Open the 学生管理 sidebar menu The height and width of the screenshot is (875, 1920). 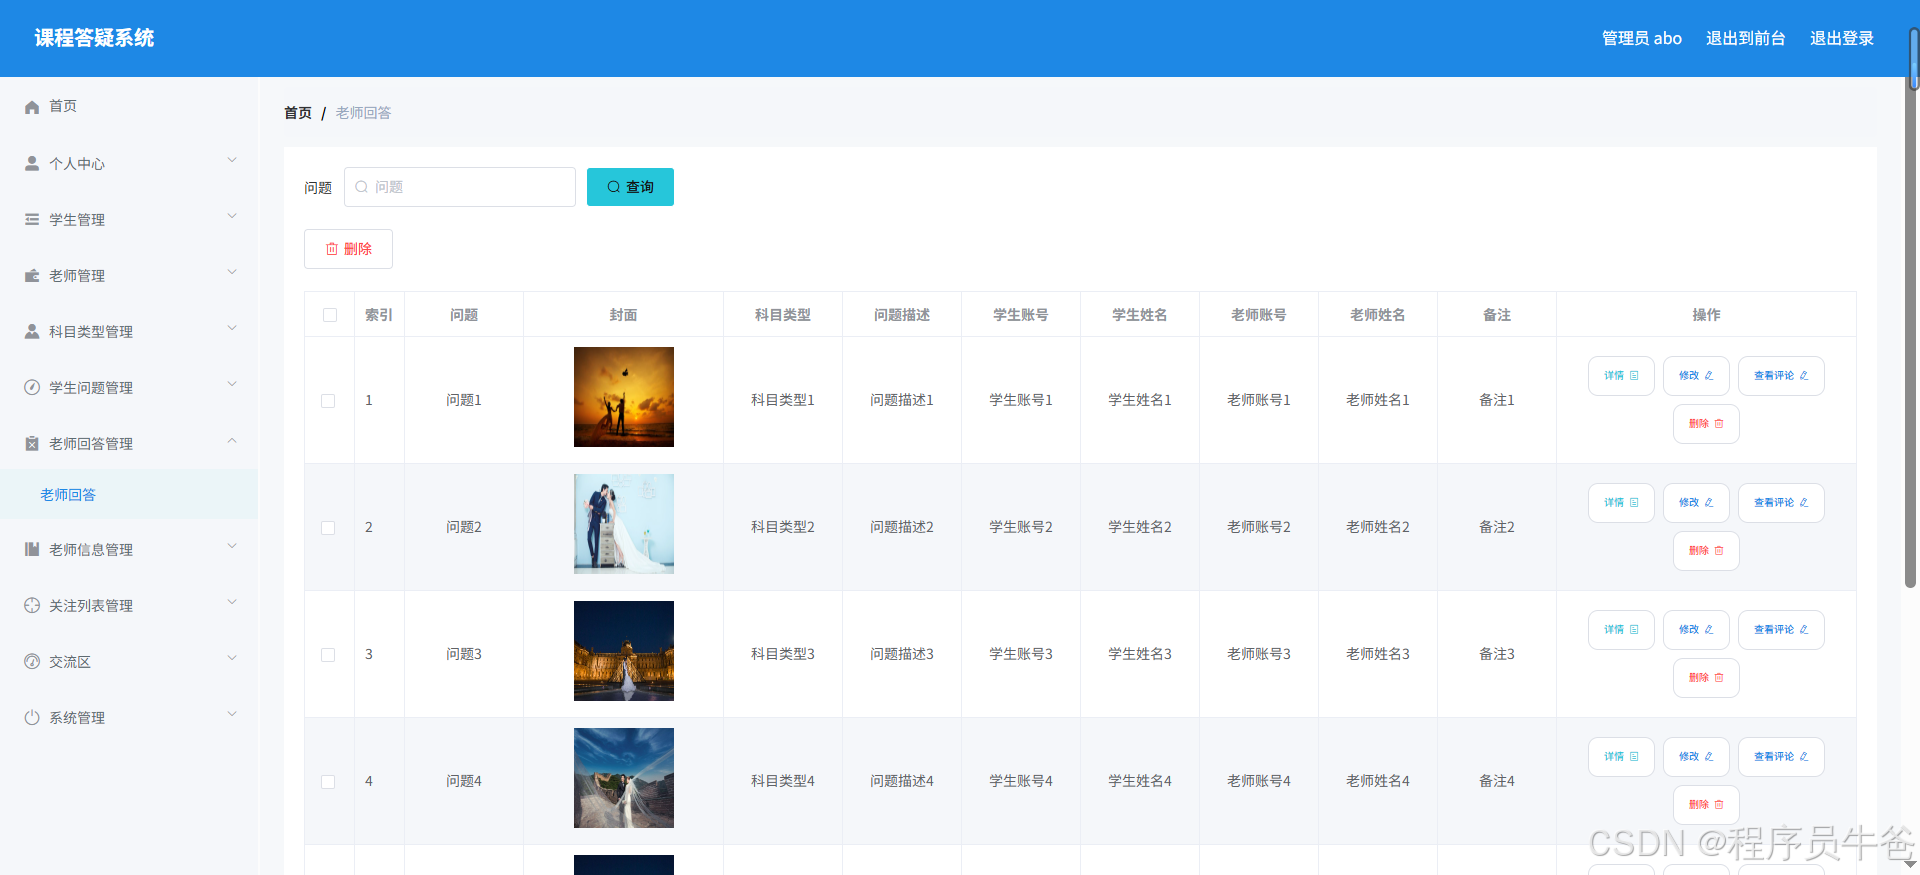[x=128, y=219]
